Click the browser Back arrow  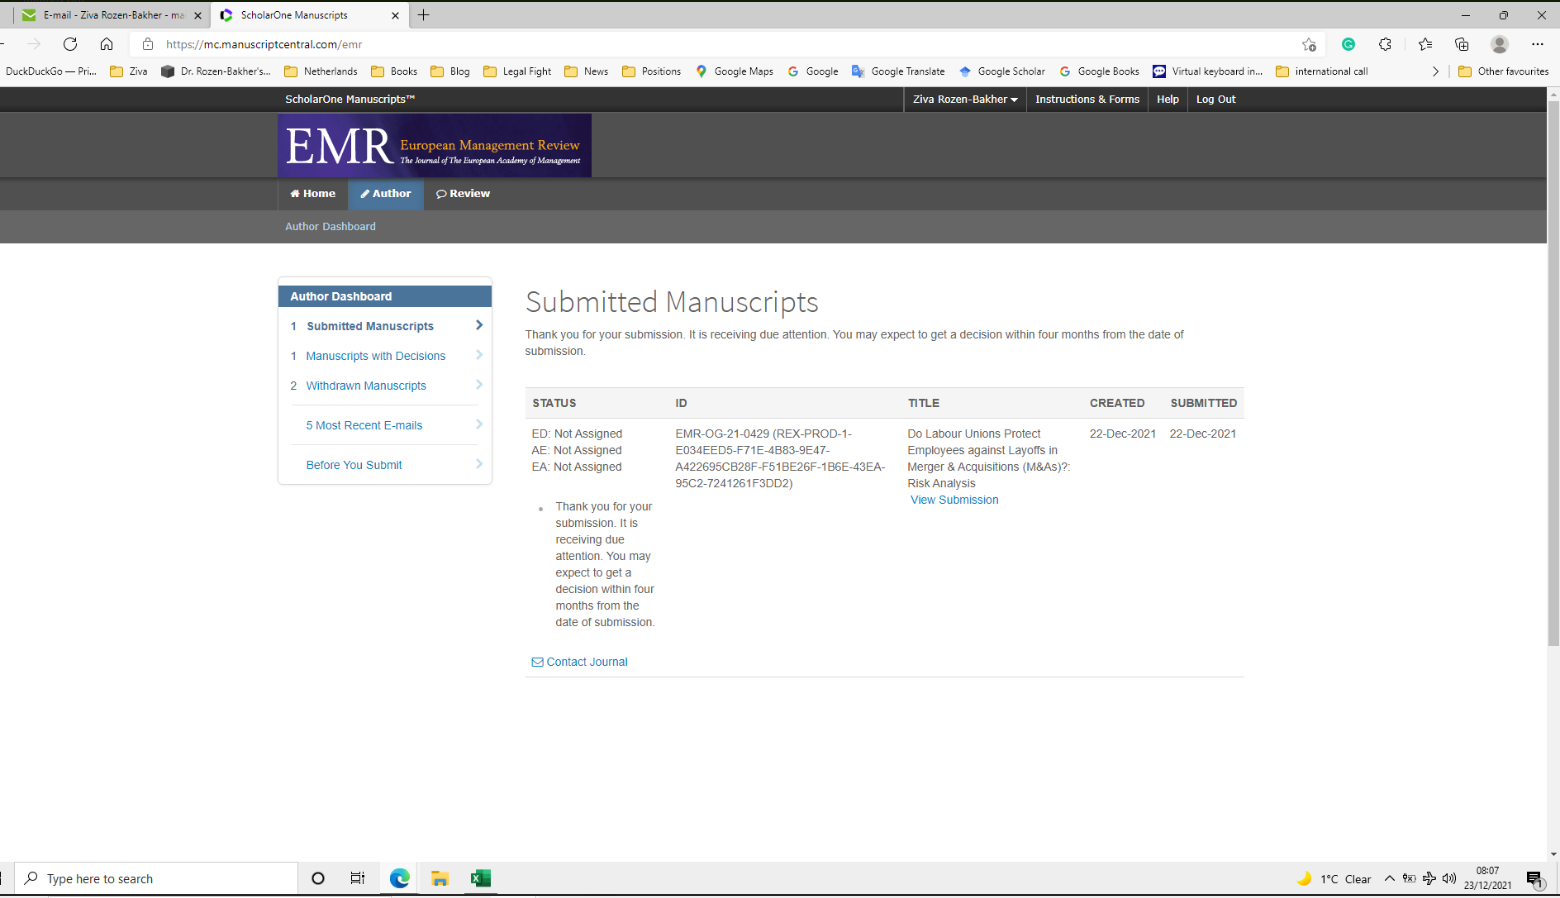coord(2,44)
